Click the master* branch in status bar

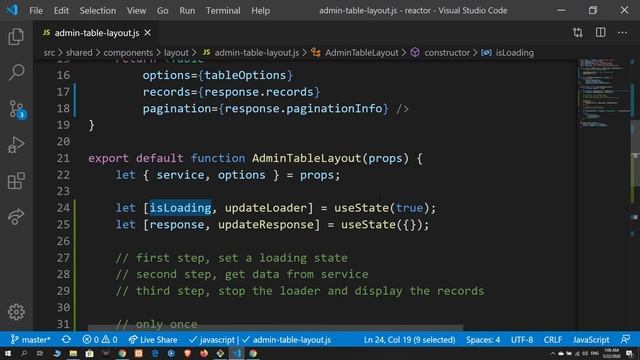(x=31, y=340)
